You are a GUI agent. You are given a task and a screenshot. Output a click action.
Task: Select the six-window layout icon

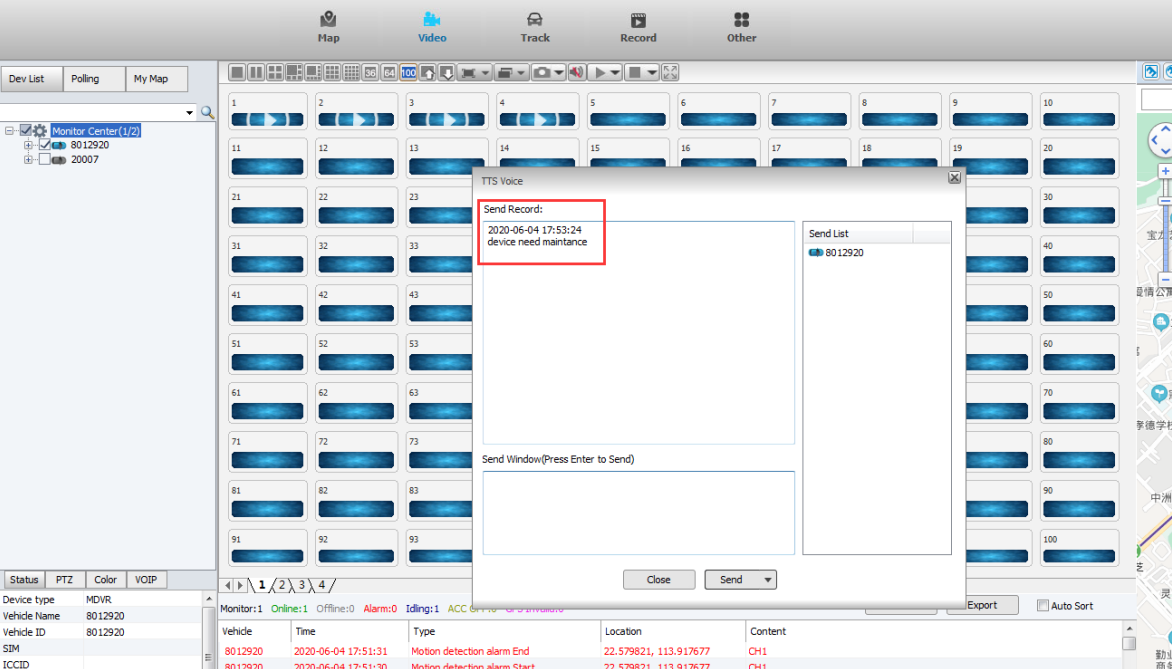coord(294,73)
